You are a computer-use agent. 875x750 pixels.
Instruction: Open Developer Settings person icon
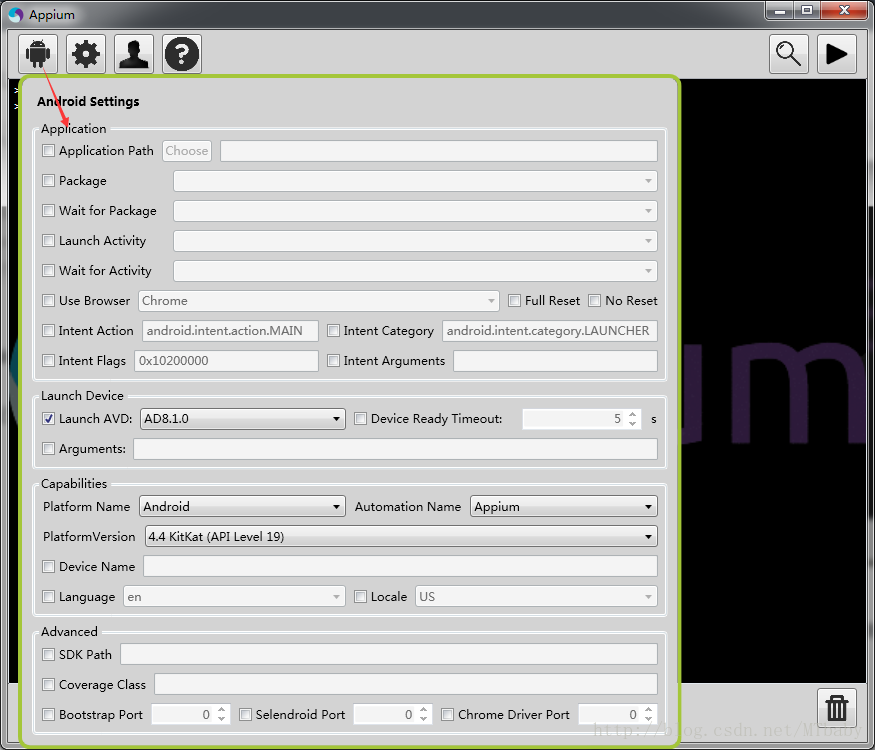134,54
